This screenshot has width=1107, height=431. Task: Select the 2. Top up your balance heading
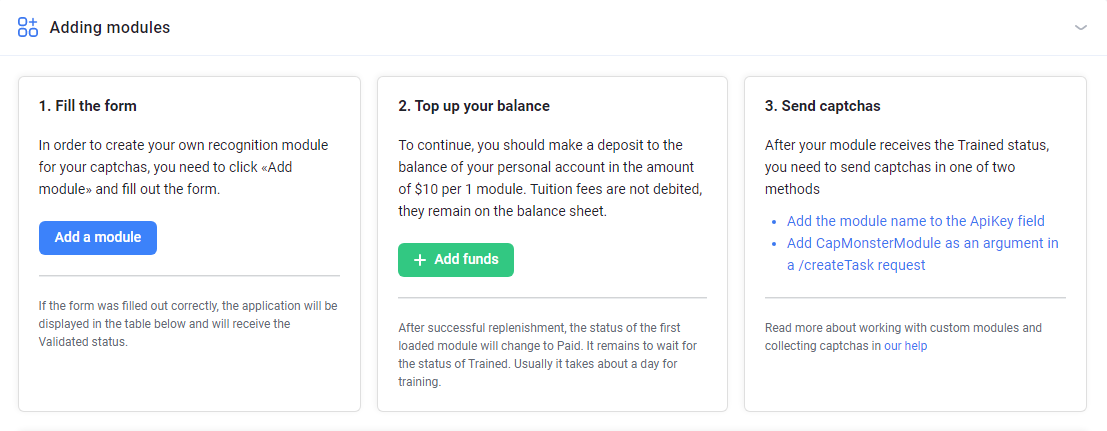474,106
